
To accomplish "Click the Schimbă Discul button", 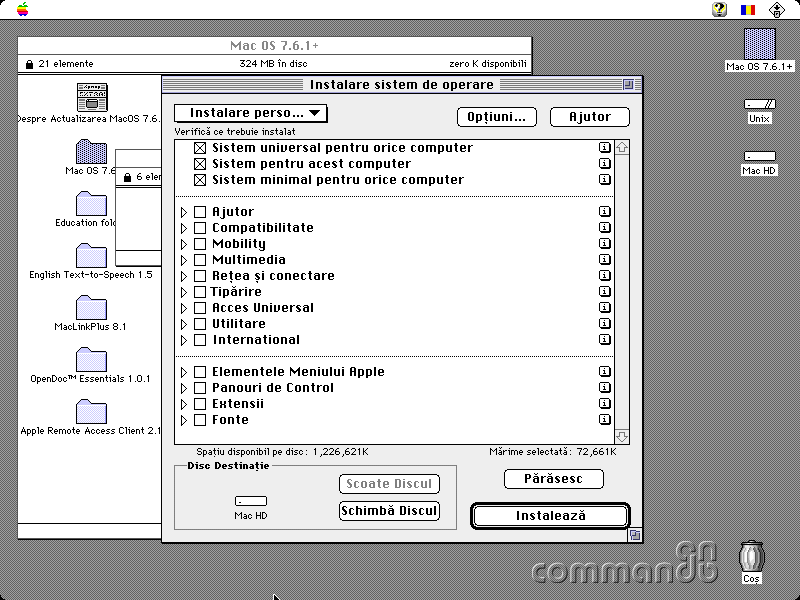I will (389, 511).
